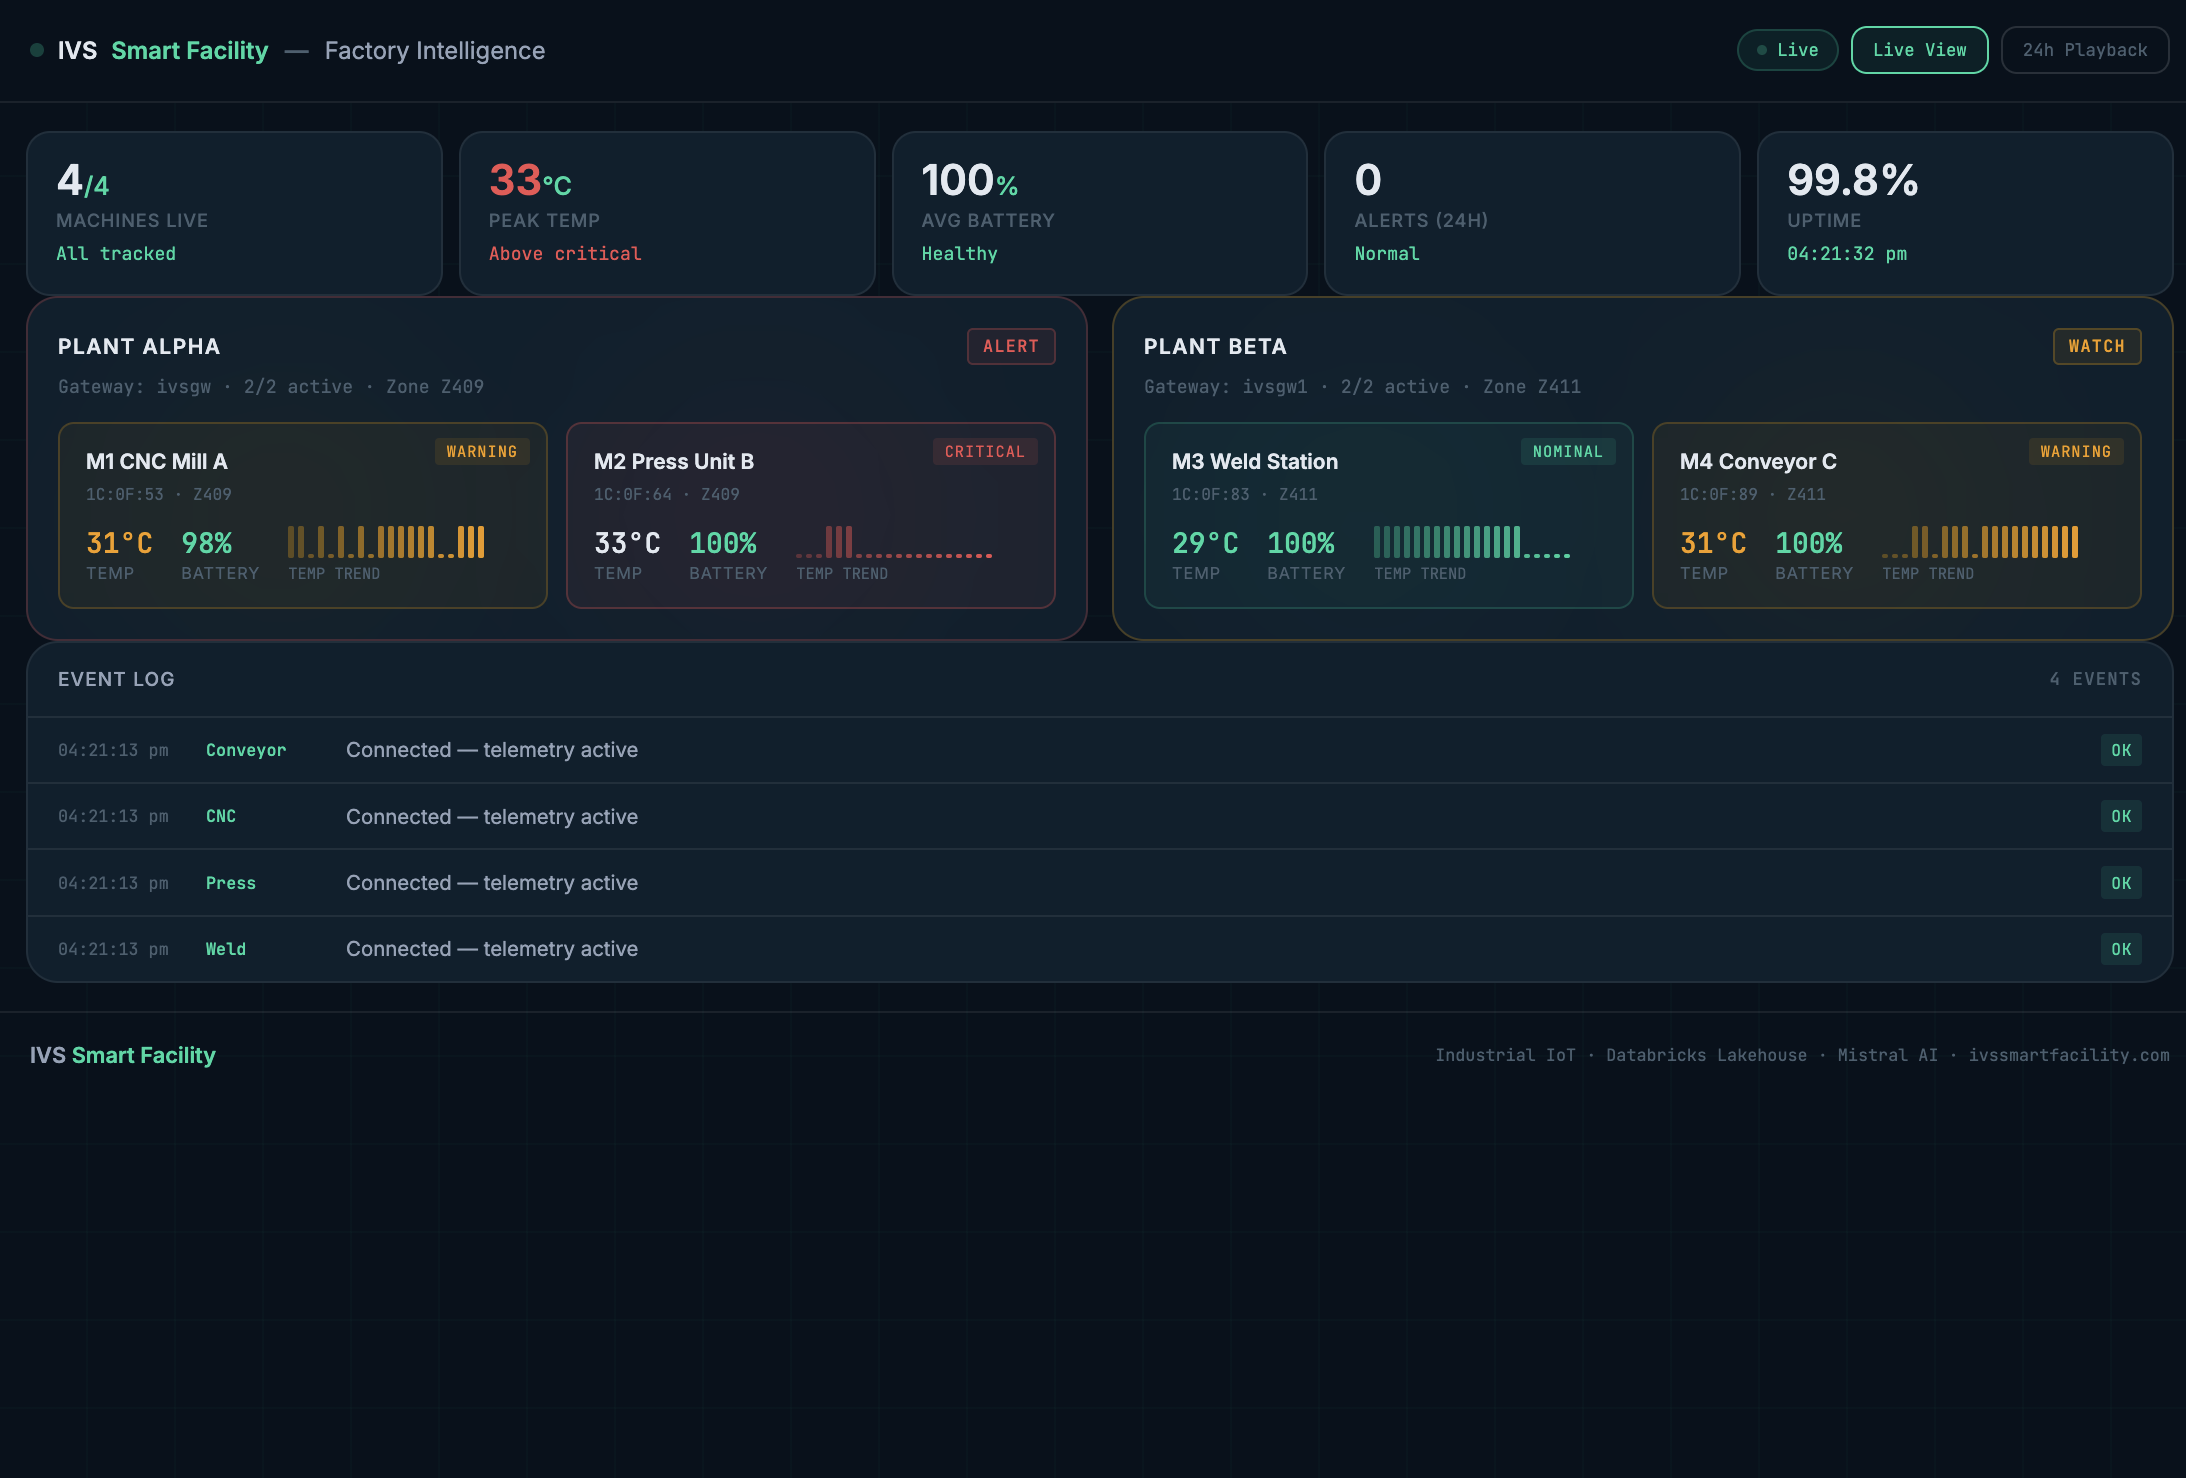Click the OK badge on the CNC event
The image size is (2186, 1478).
click(2121, 816)
